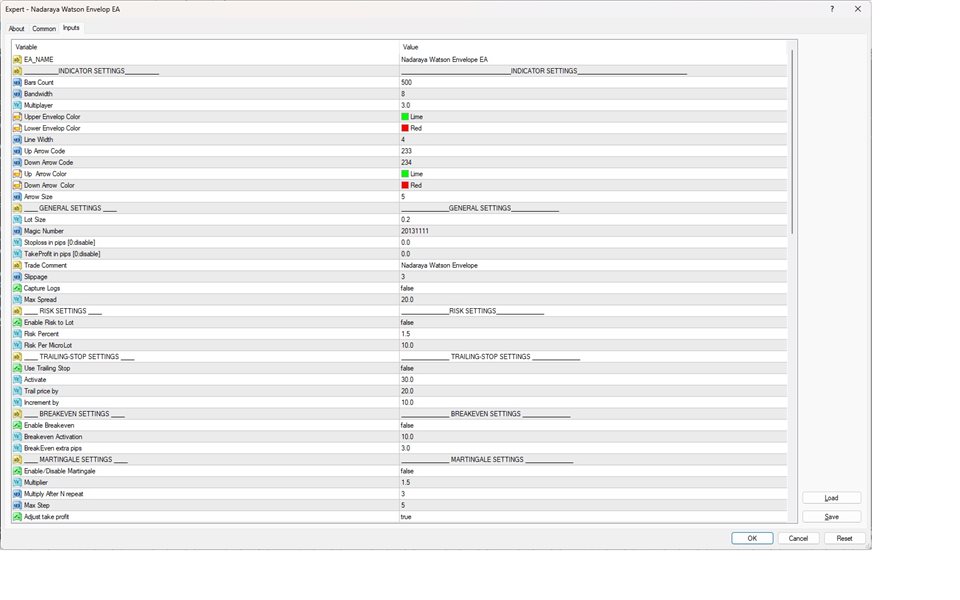The height and width of the screenshot is (600, 960).
Task: Click the OK button
Action: click(752, 538)
